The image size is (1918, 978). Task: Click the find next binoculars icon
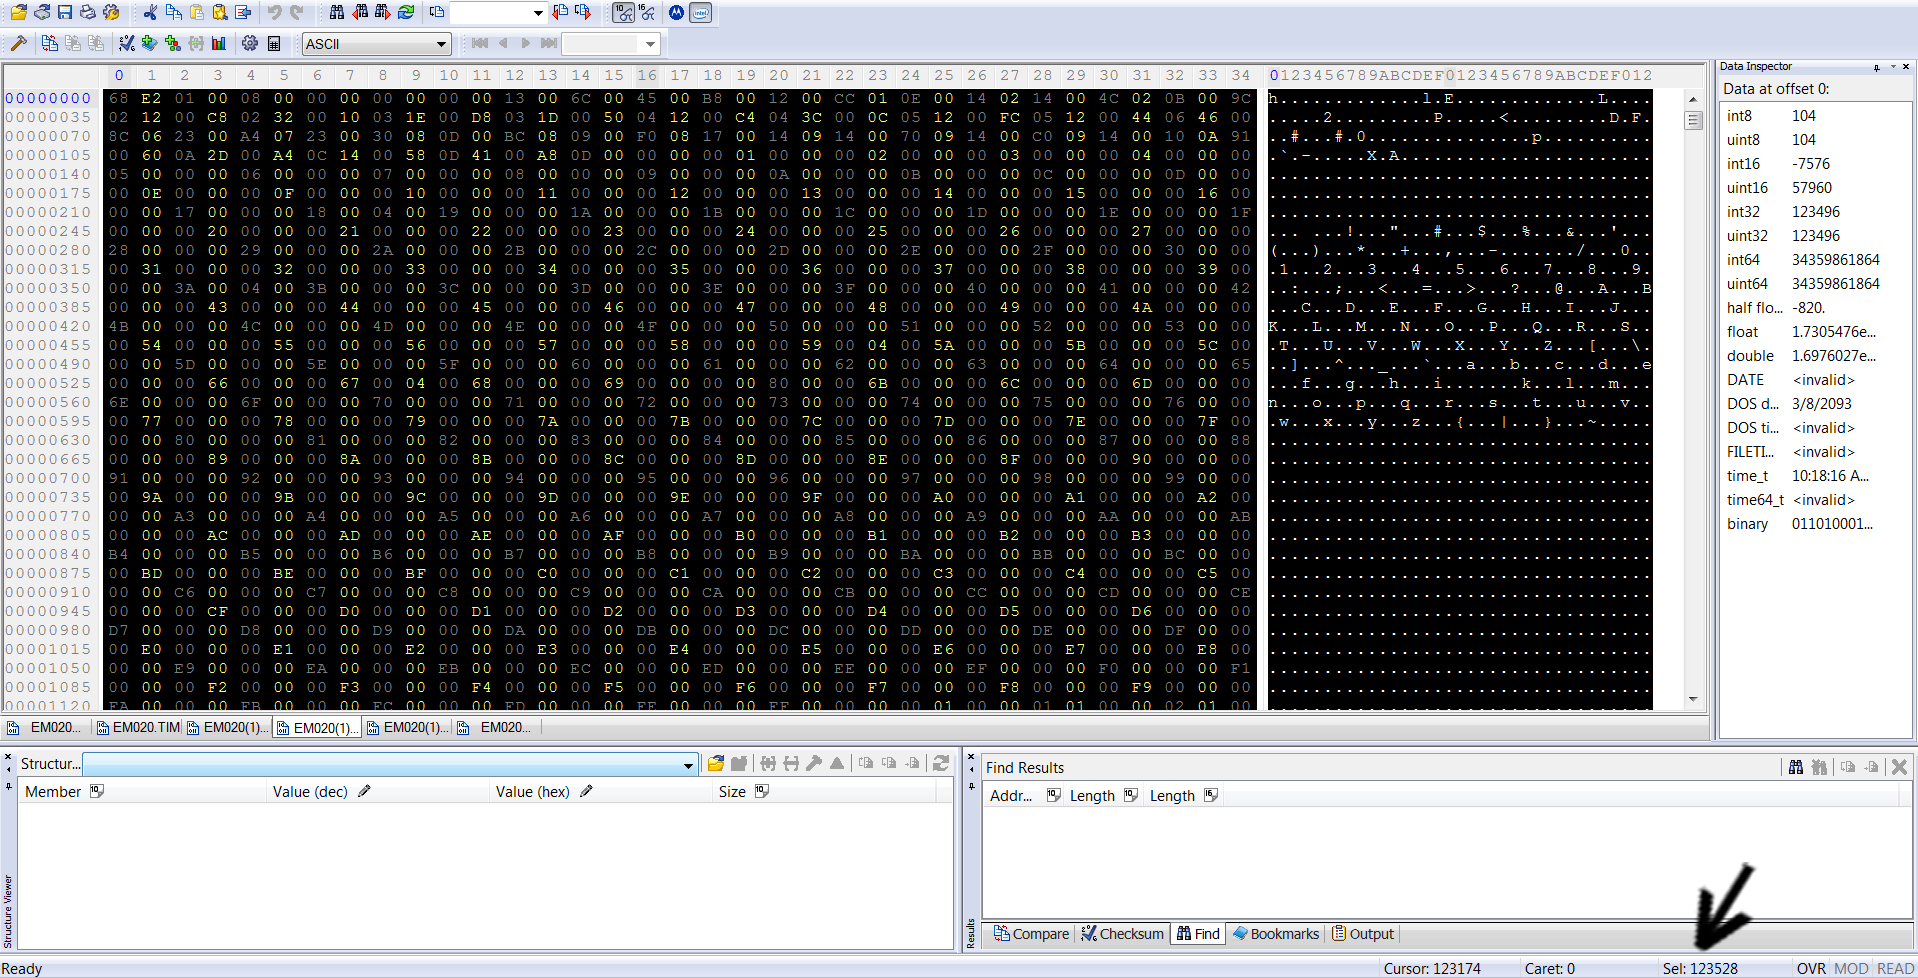pos(383,13)
